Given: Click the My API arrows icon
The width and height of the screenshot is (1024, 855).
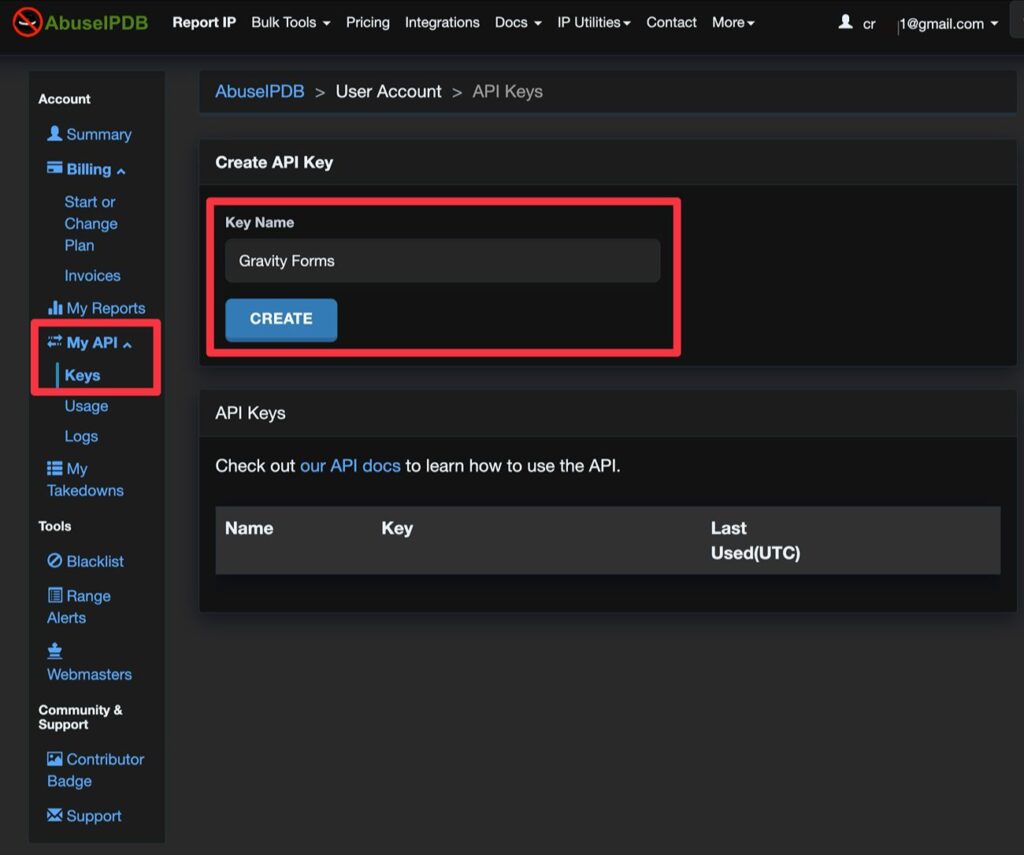Looking at the screenshot, I should (55, 341).
